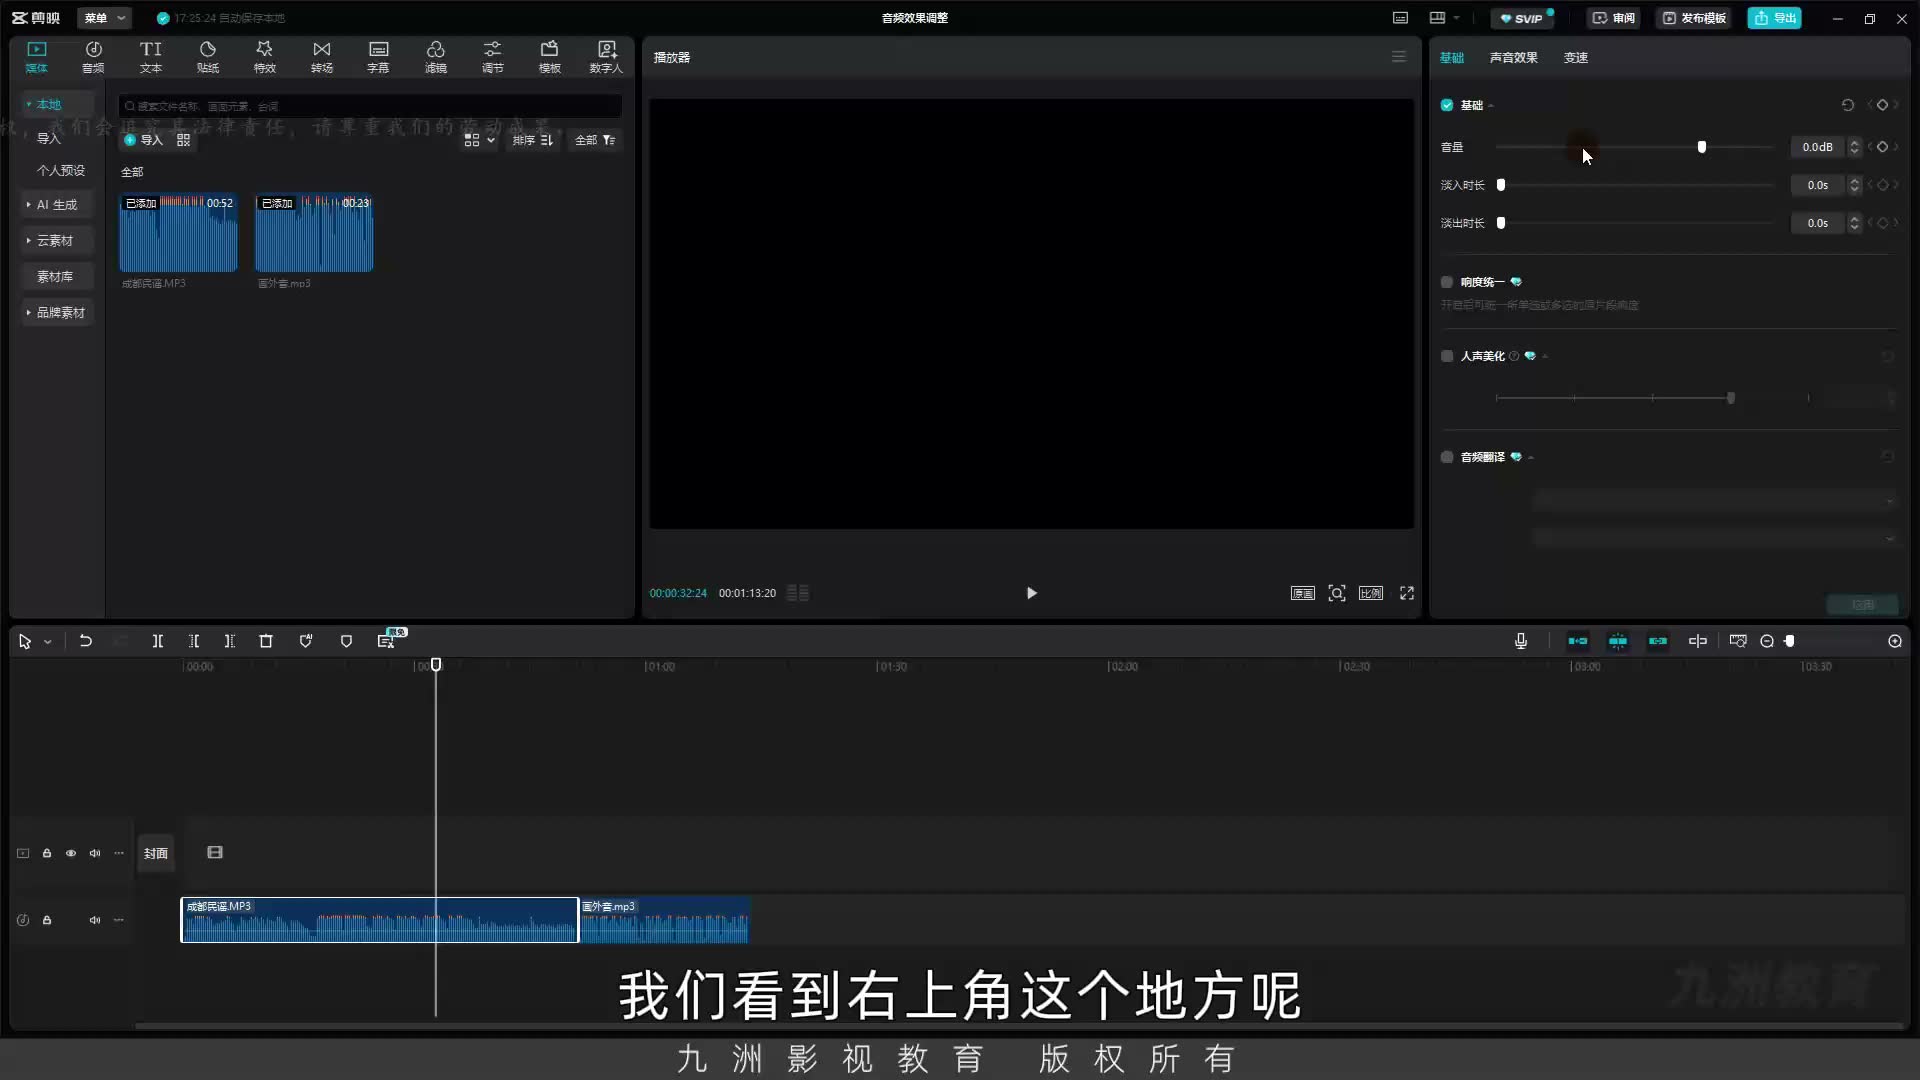
Task: Select 素材库 in the sidebar
Action: point(55,276)
